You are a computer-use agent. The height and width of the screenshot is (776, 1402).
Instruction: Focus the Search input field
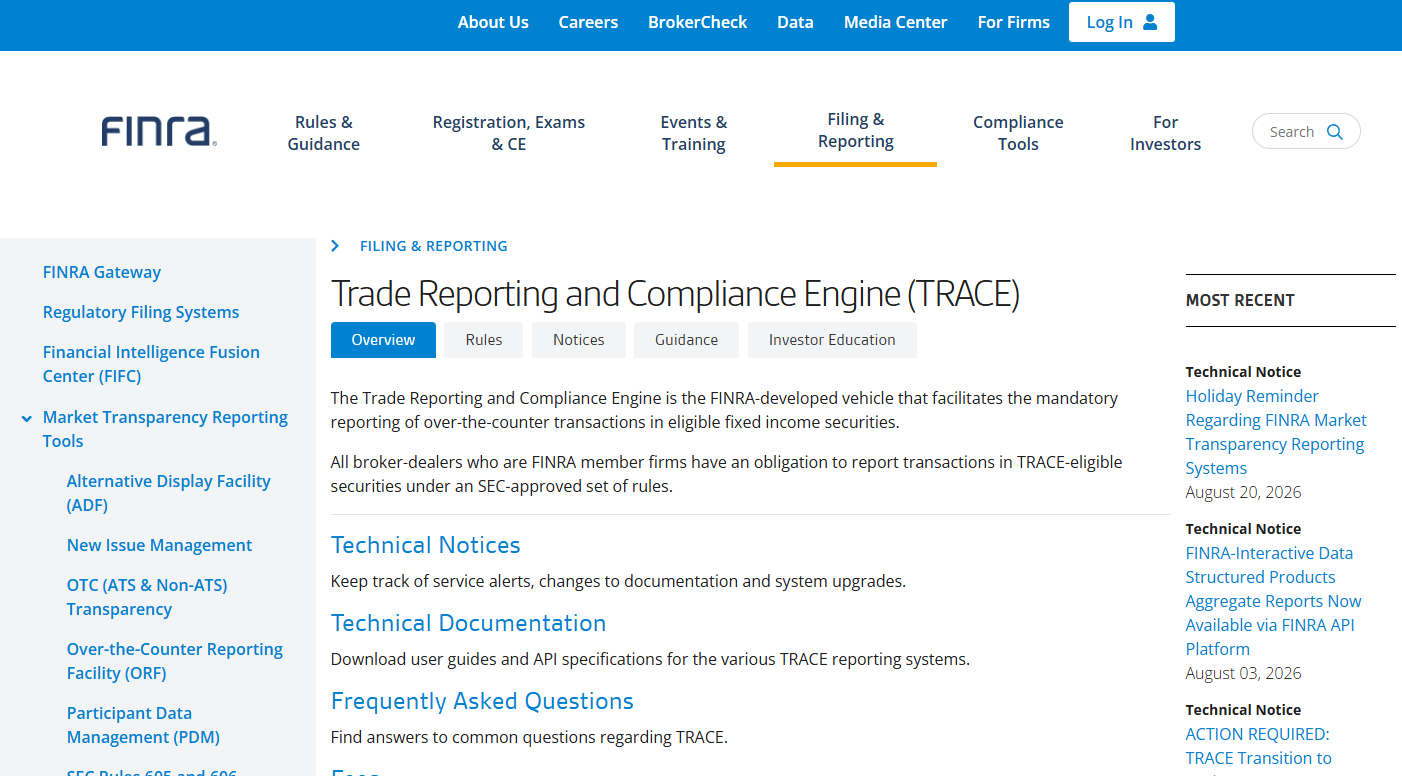click(1306, 132)
